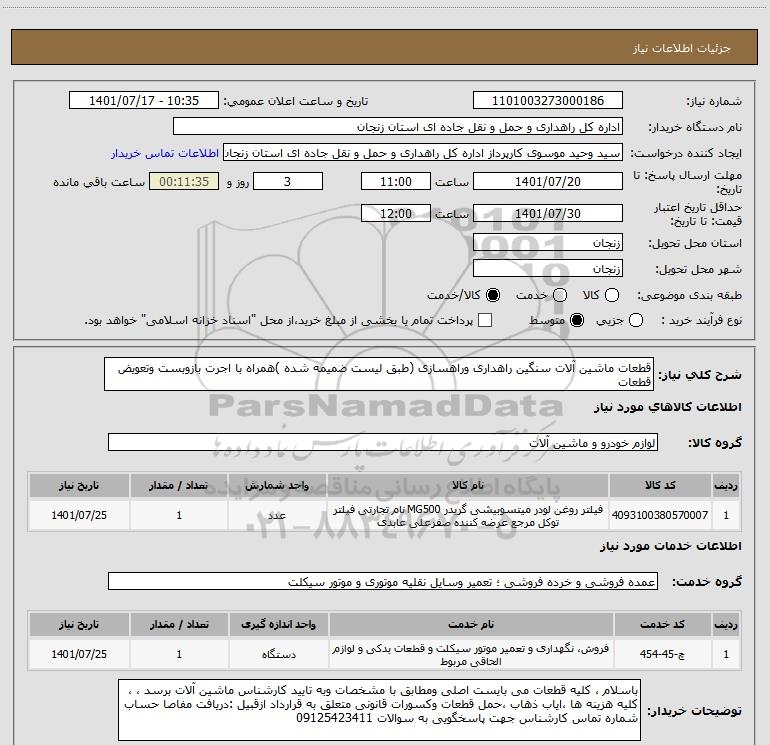The image size is (770, 745).
Task: Click the service quantity cell showing 1
Action: tap(179, 654)
